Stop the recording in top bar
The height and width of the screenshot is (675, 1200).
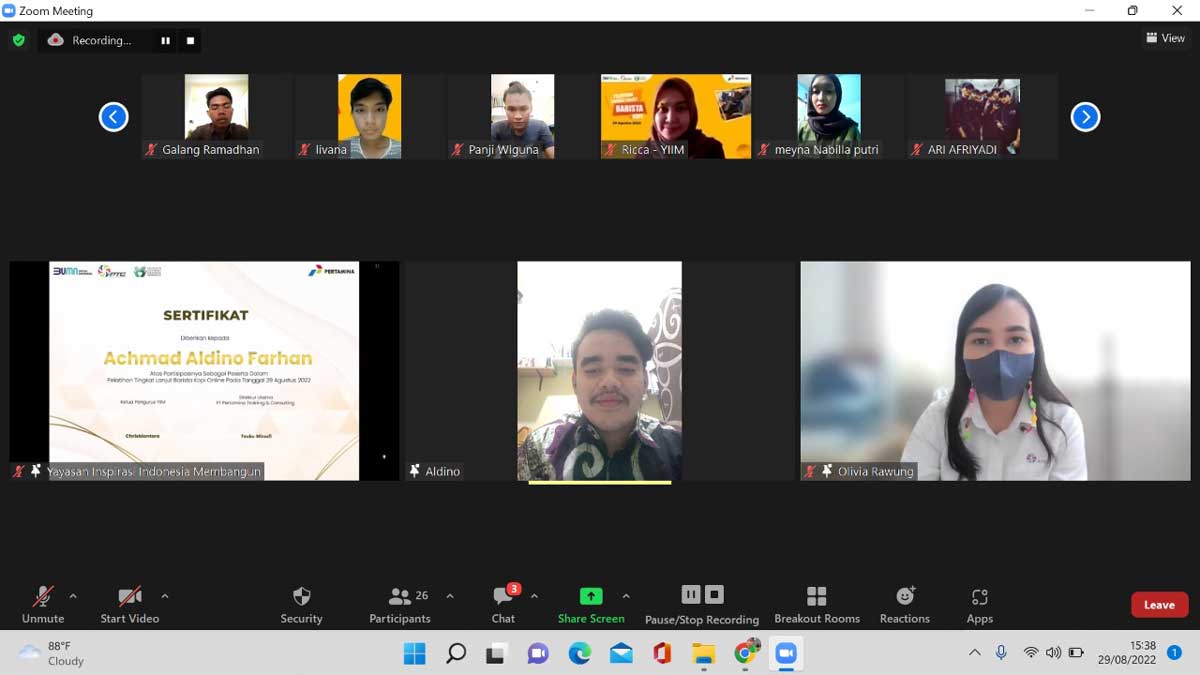(x=190, y=41)
